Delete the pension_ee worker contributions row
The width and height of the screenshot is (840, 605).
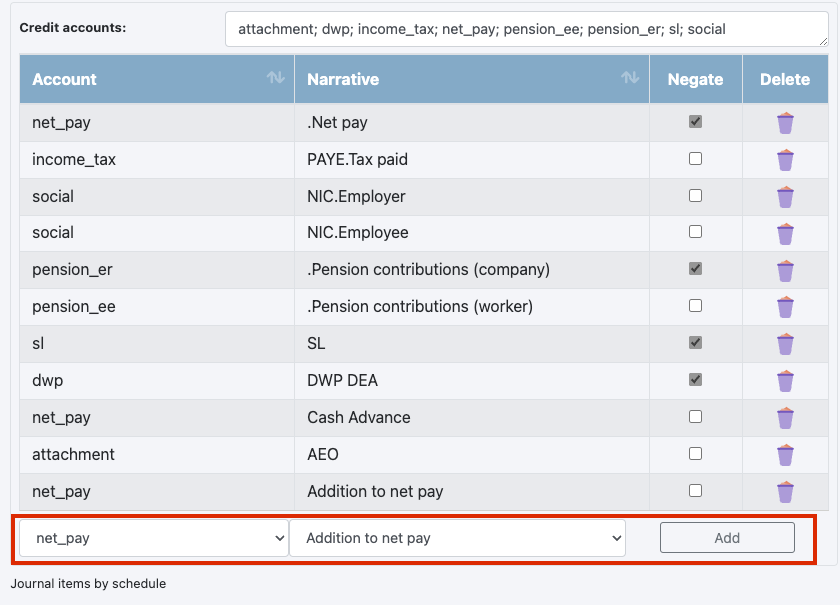point(785,307)
